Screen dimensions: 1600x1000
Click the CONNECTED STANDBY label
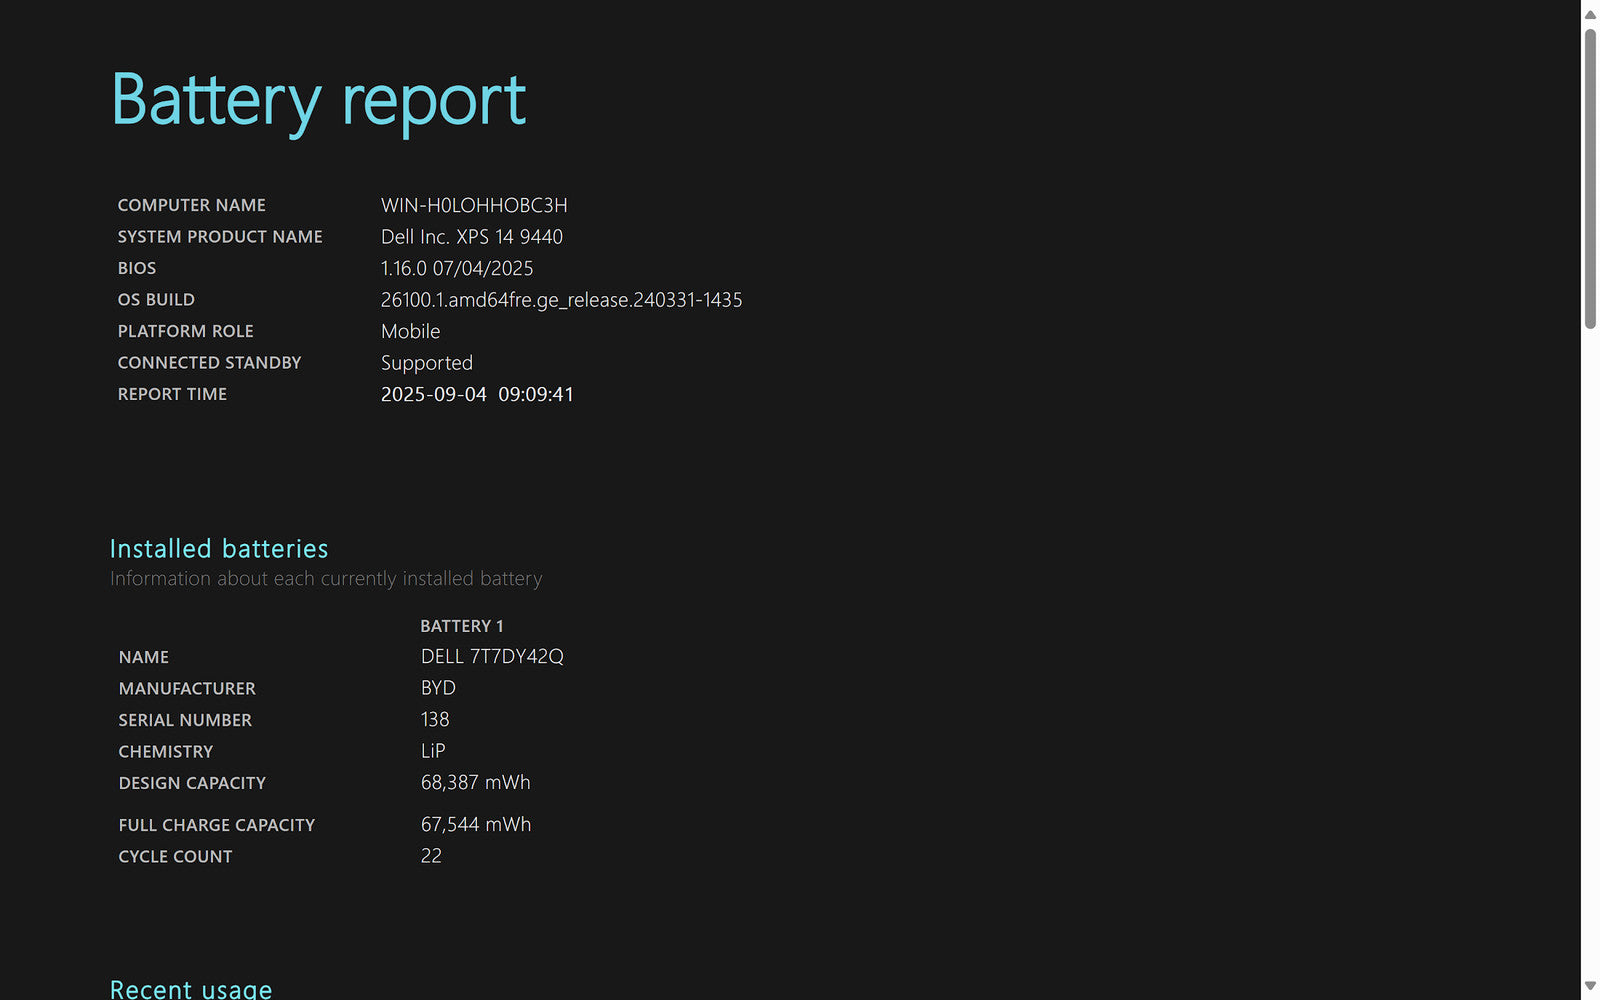click(x=209, y=363)
